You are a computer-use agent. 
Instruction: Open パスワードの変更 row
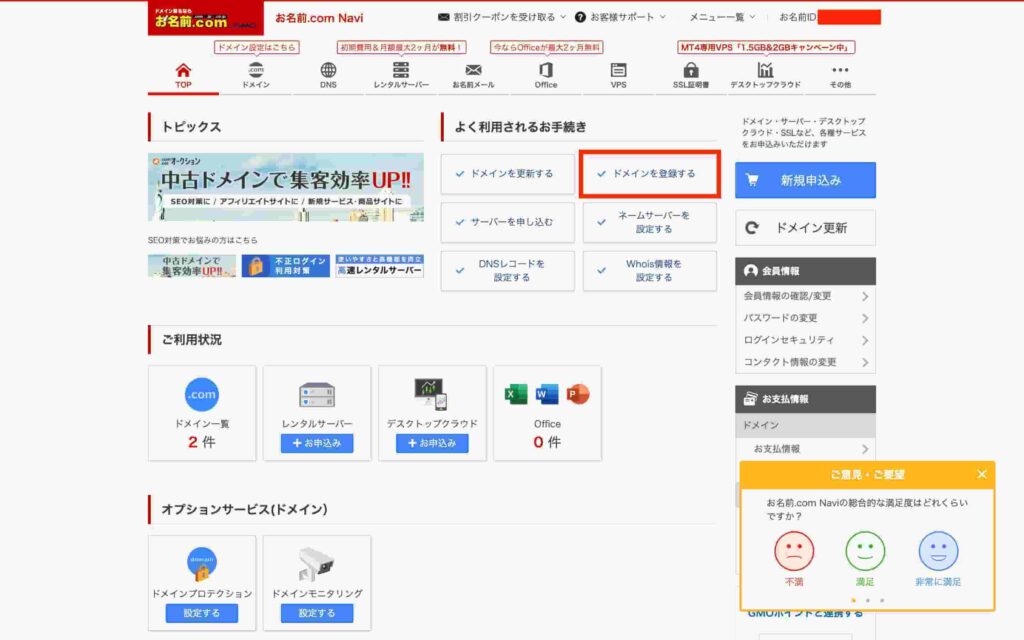tap(805, 318)
